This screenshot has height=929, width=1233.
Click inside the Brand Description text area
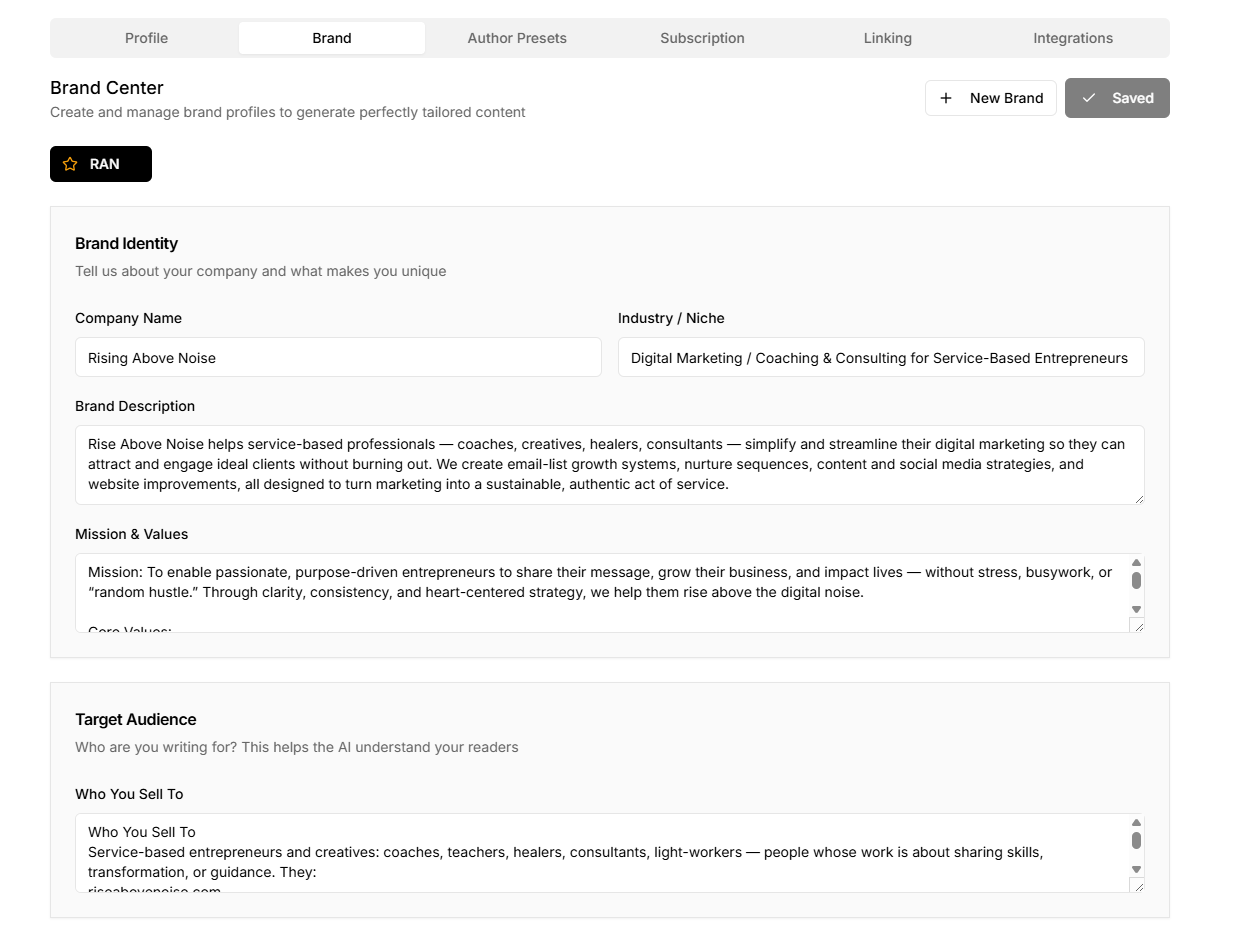[x=609, y=465]
